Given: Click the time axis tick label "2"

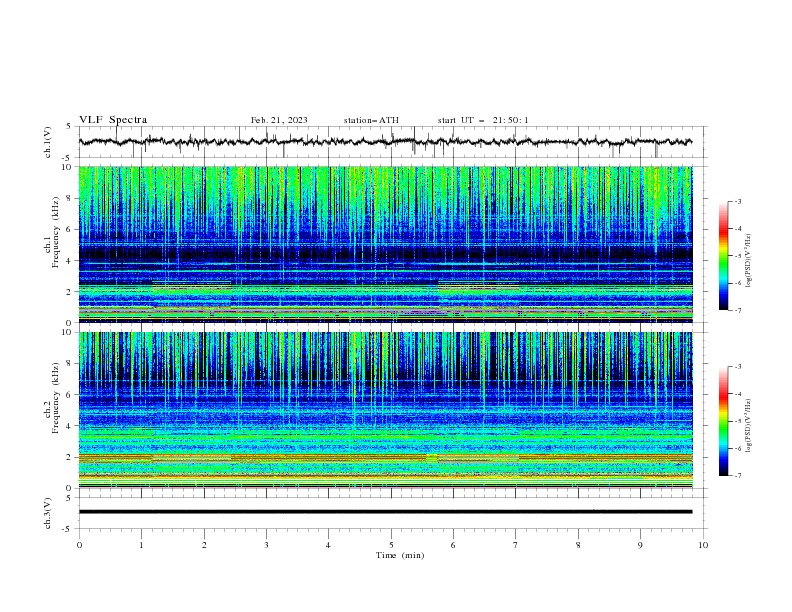Looking at the screenshot, I should click(x=204, y=545).
